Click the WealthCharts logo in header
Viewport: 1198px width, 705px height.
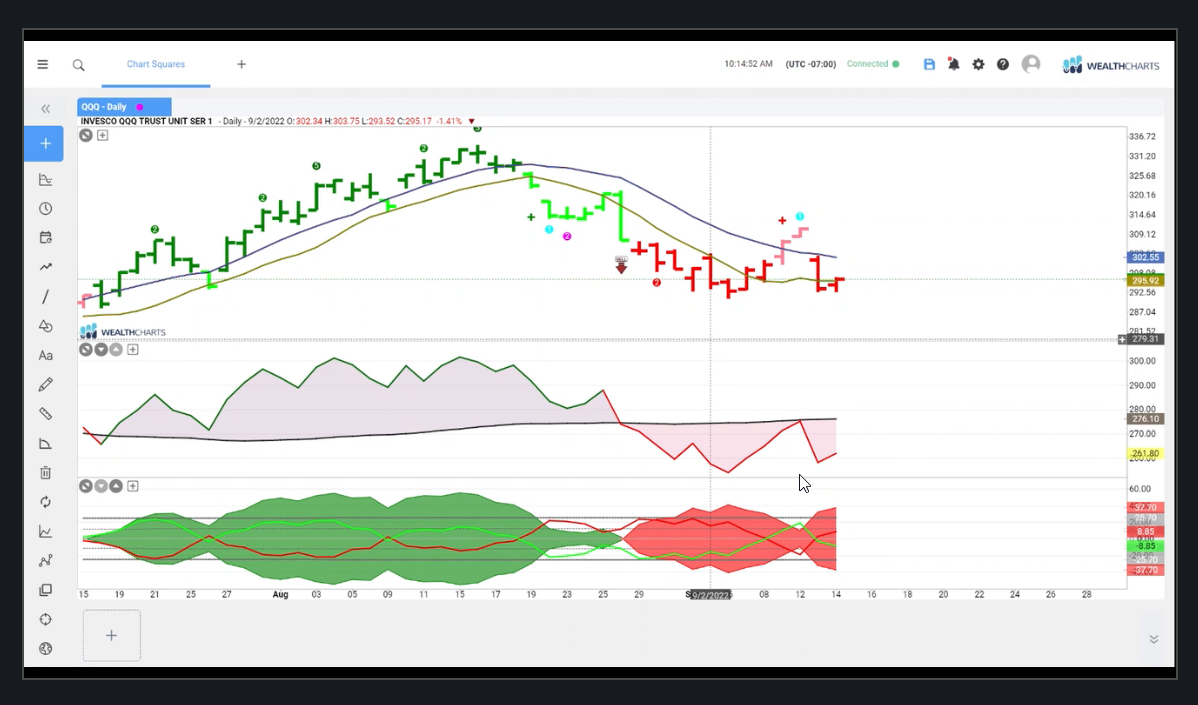pyautogui.click(x=1111, y=65)
